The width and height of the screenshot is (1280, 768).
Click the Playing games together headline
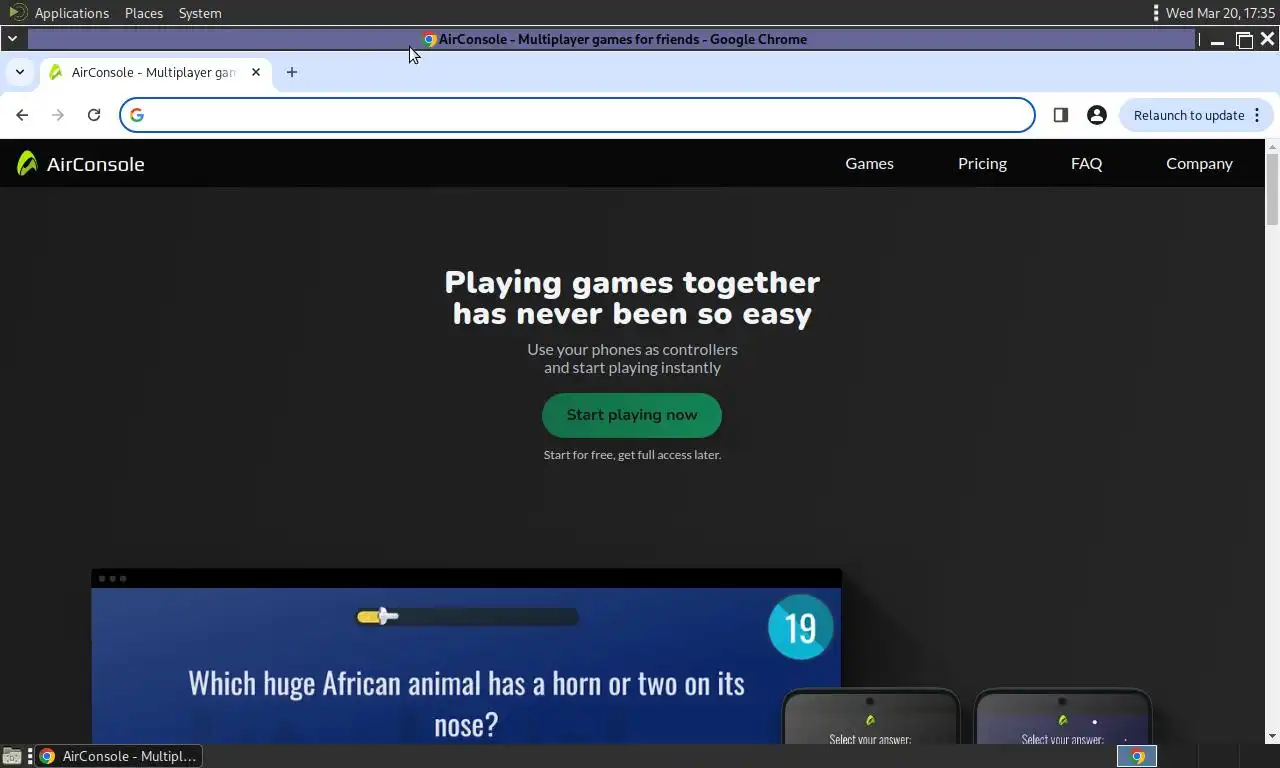[x=632, y=298]
